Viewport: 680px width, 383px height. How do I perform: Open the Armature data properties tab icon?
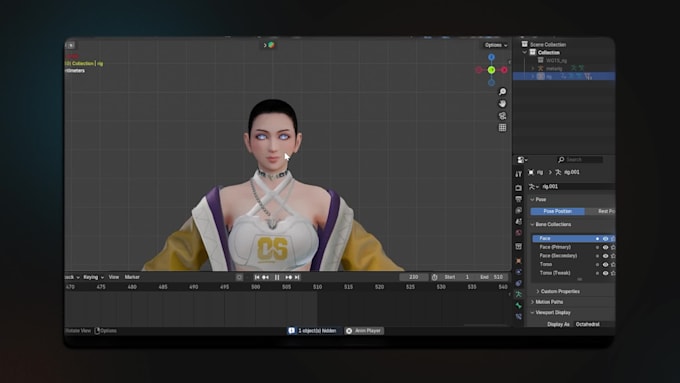[519, 295]
